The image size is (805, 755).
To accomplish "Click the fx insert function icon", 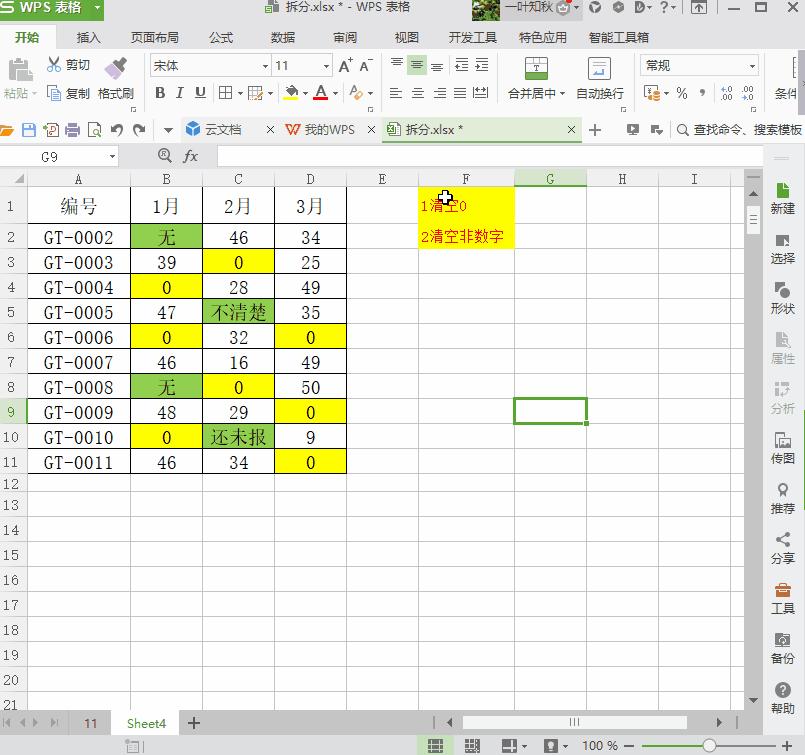I will 190,156.
